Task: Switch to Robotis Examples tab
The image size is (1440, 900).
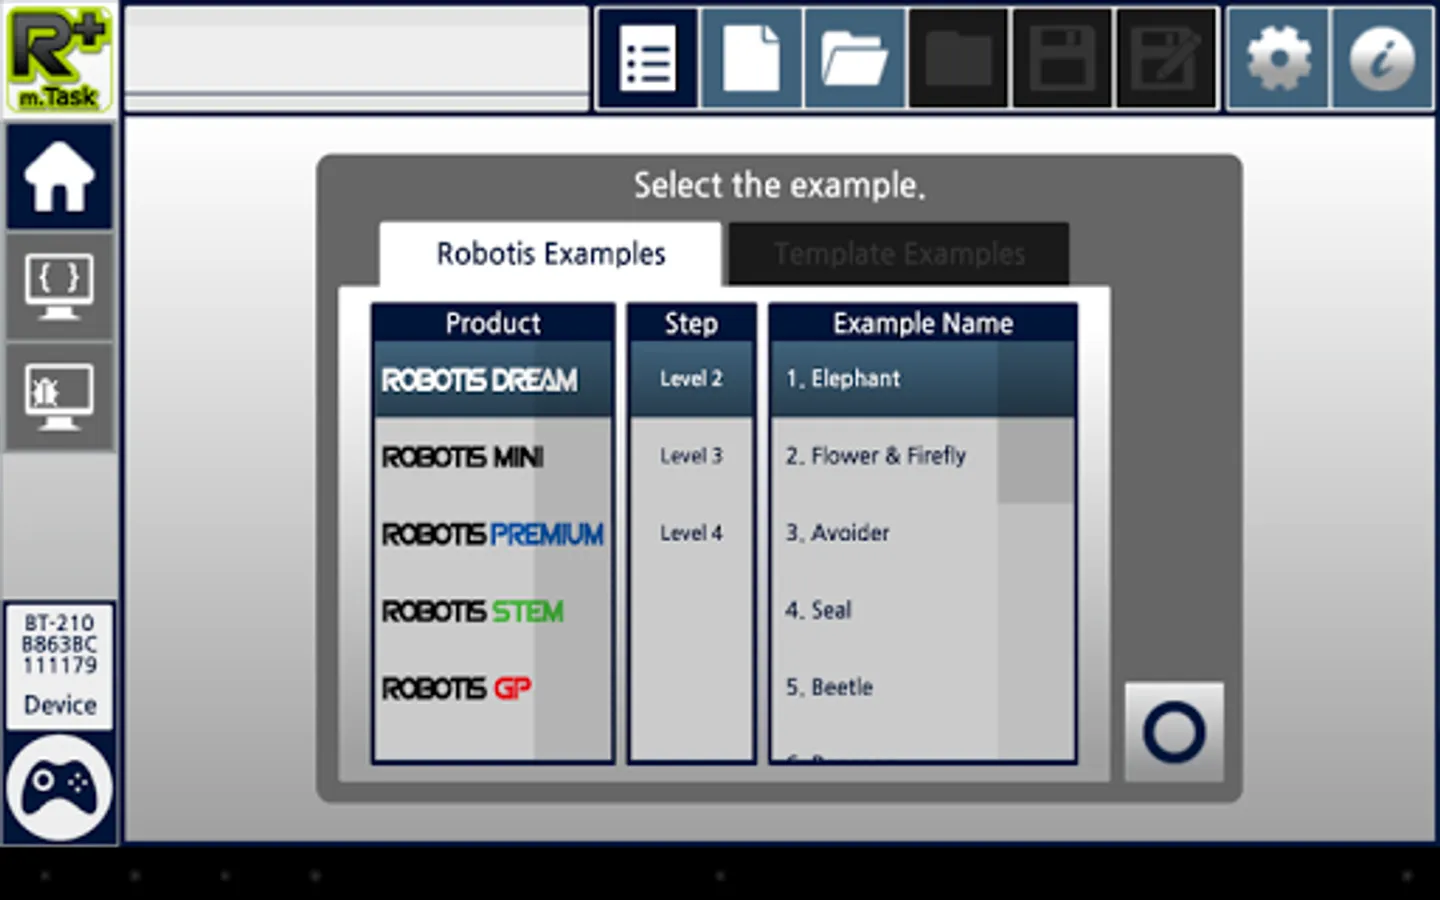Action: [550, 254]
